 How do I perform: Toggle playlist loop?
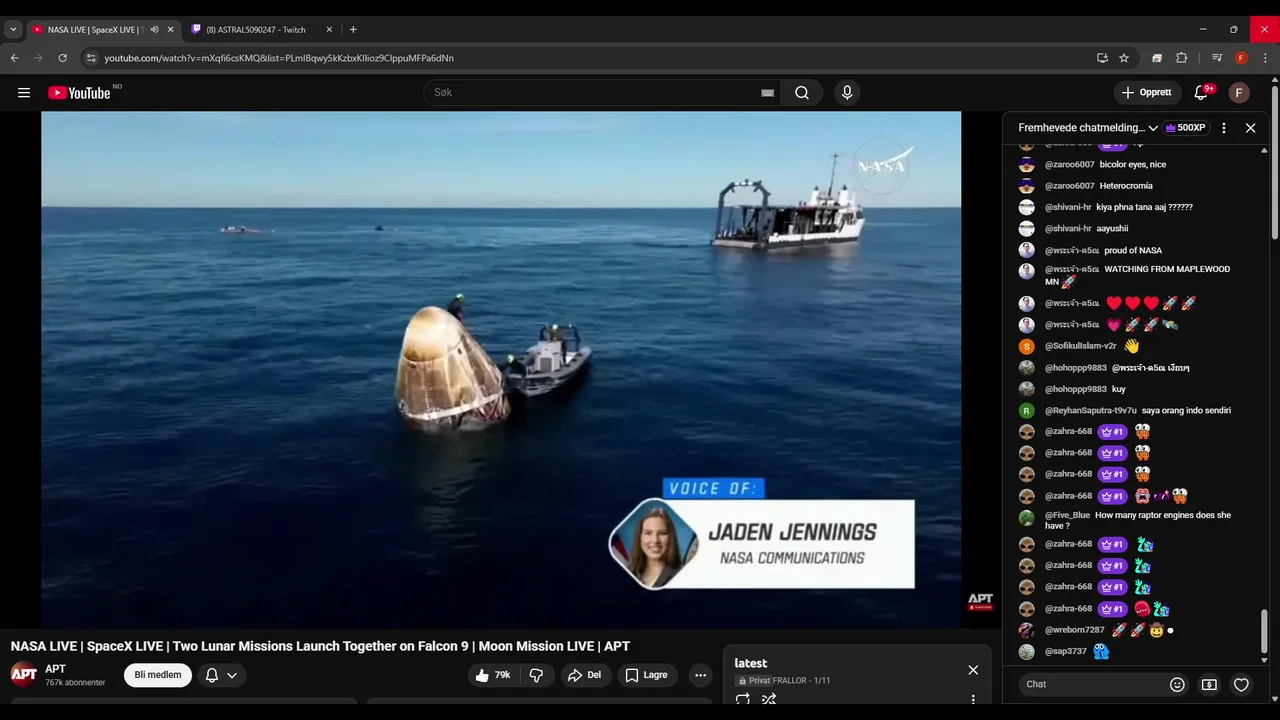(743, 700)
